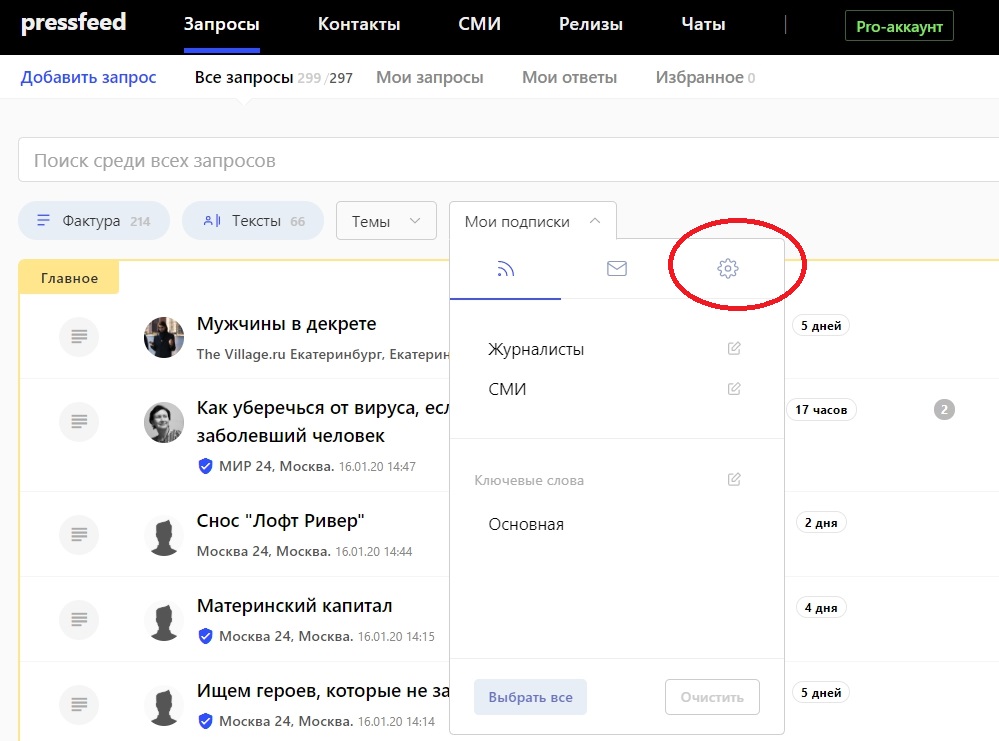Open subscription settings gear icon
The width and height of the screenshot is (999, 741).
pos(727,269)
